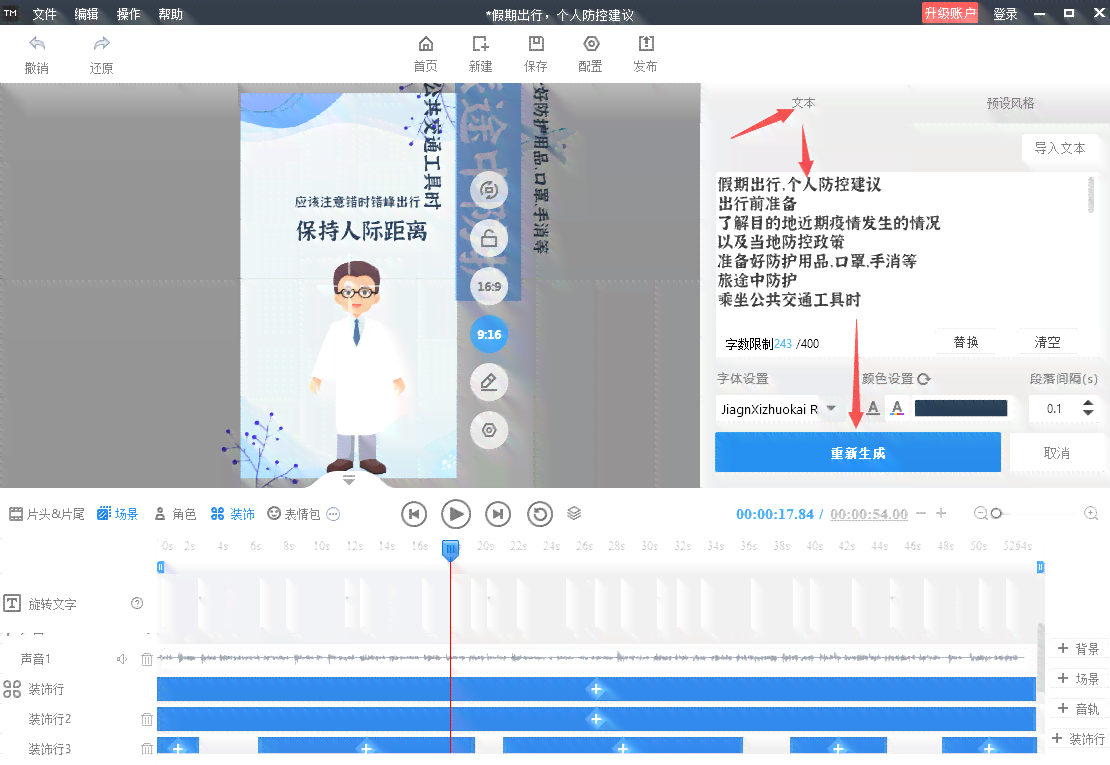Viewport: 1110px width, 765px height.
Task: Add a 场景 track from side panel
Action: pyautogui.click(x=1078, y=679)
